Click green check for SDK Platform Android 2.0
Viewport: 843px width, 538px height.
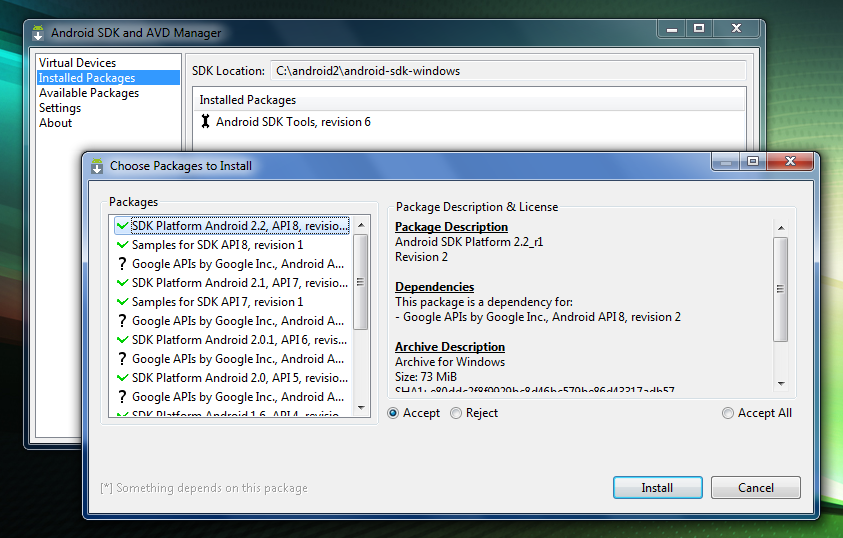[x=123, y=378]
